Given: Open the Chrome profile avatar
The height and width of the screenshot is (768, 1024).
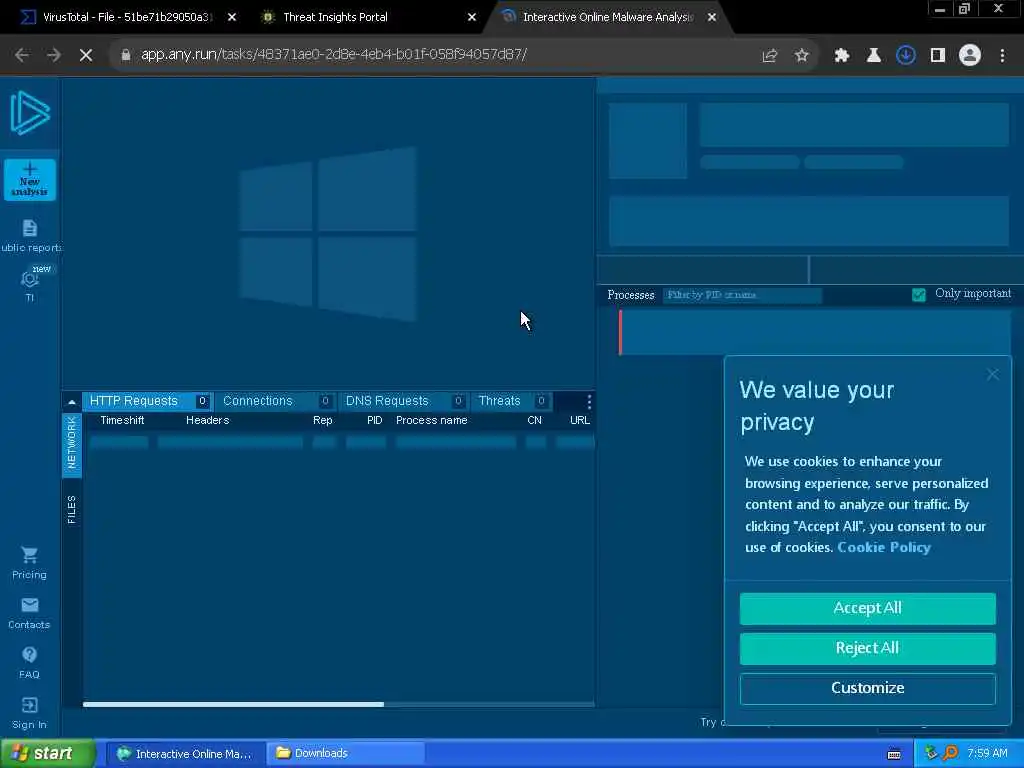Looking at the screenshot, I should click(970, 56).
